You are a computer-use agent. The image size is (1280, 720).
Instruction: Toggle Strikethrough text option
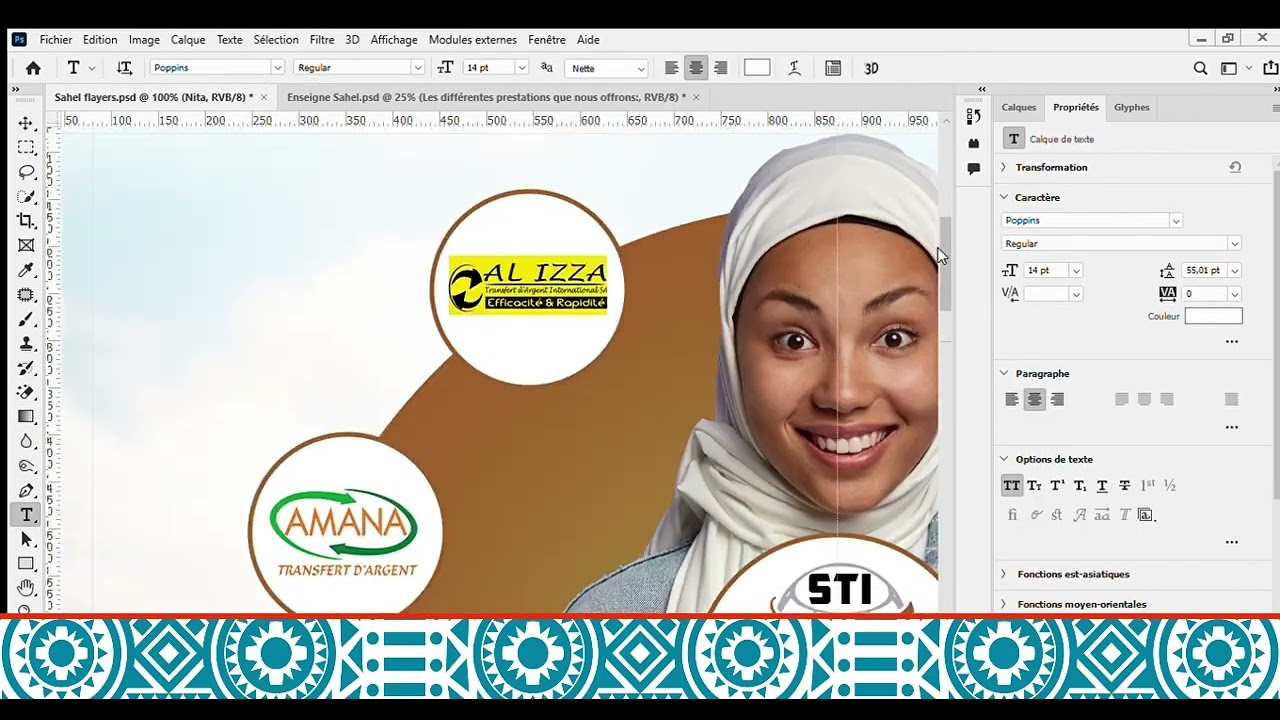(1125, 486)
